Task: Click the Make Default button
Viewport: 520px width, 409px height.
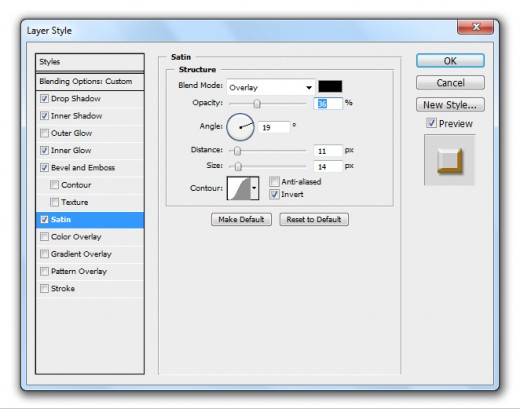Action: click(241, 219)
